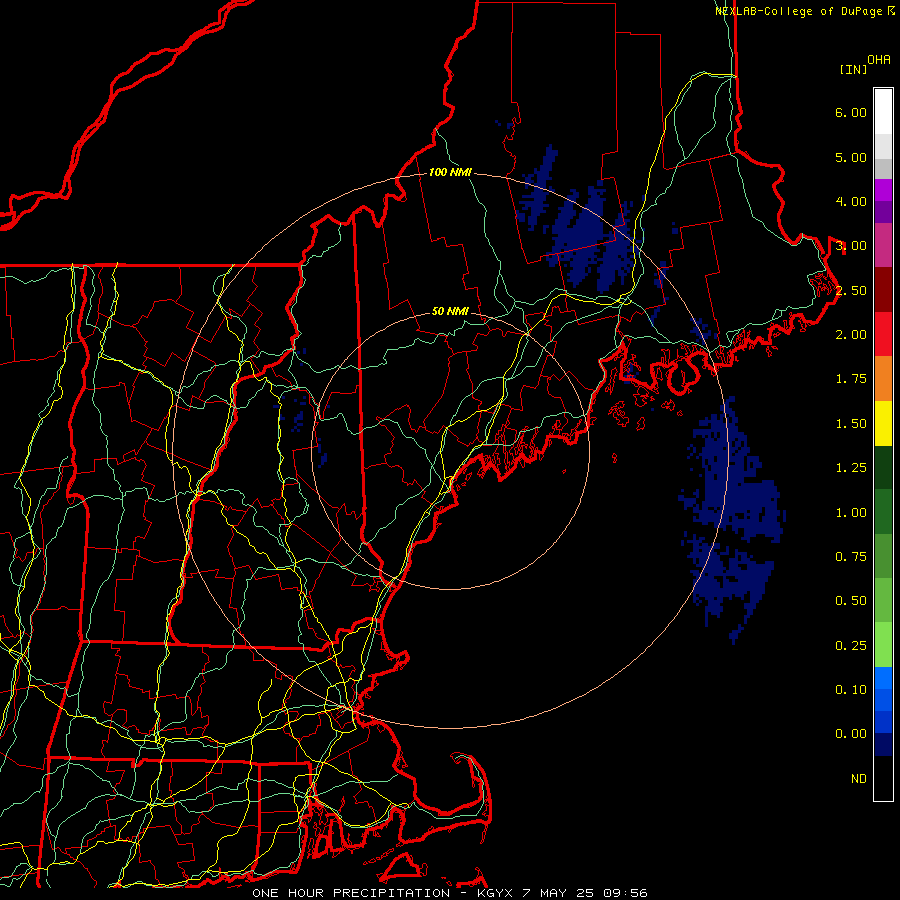Select the 0.00 legend value
Viewport: 900px width, 900px height.
(x=851, y=734)
